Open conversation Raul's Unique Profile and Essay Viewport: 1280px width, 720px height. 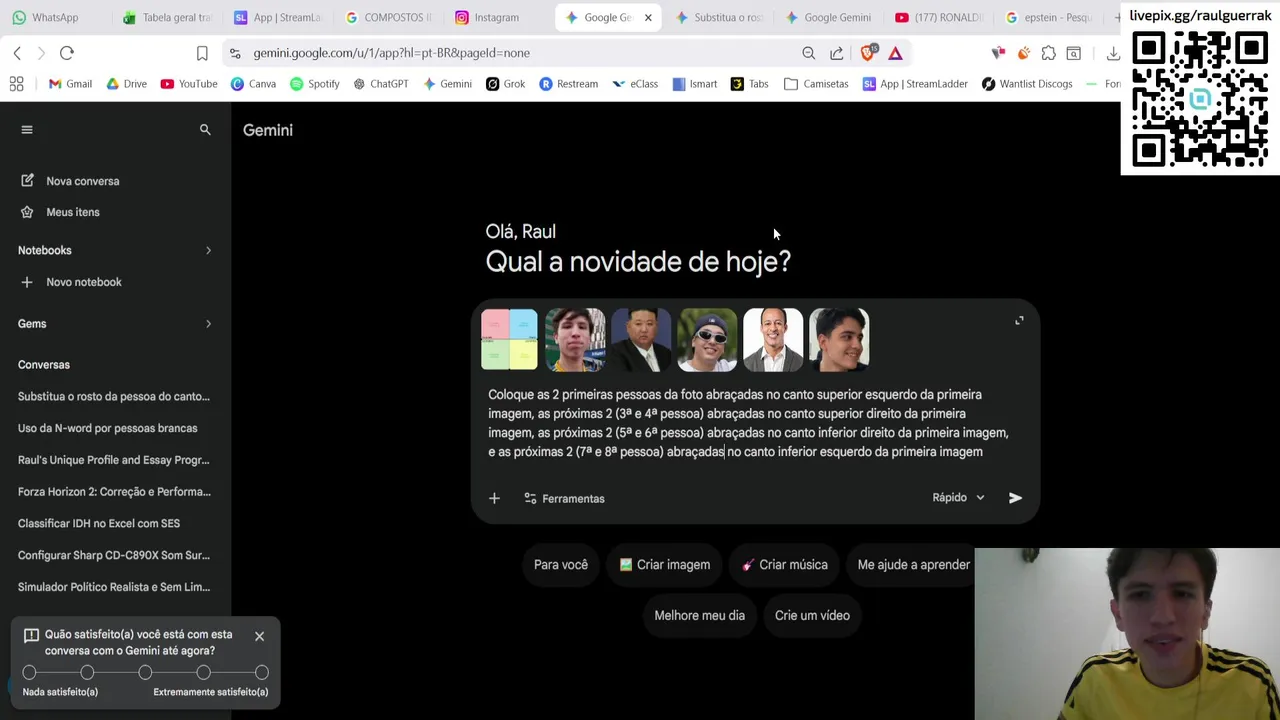pos(114,460)
